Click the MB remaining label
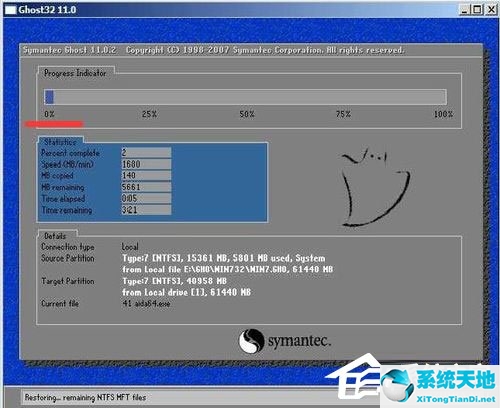 click(x=63, y=187)
